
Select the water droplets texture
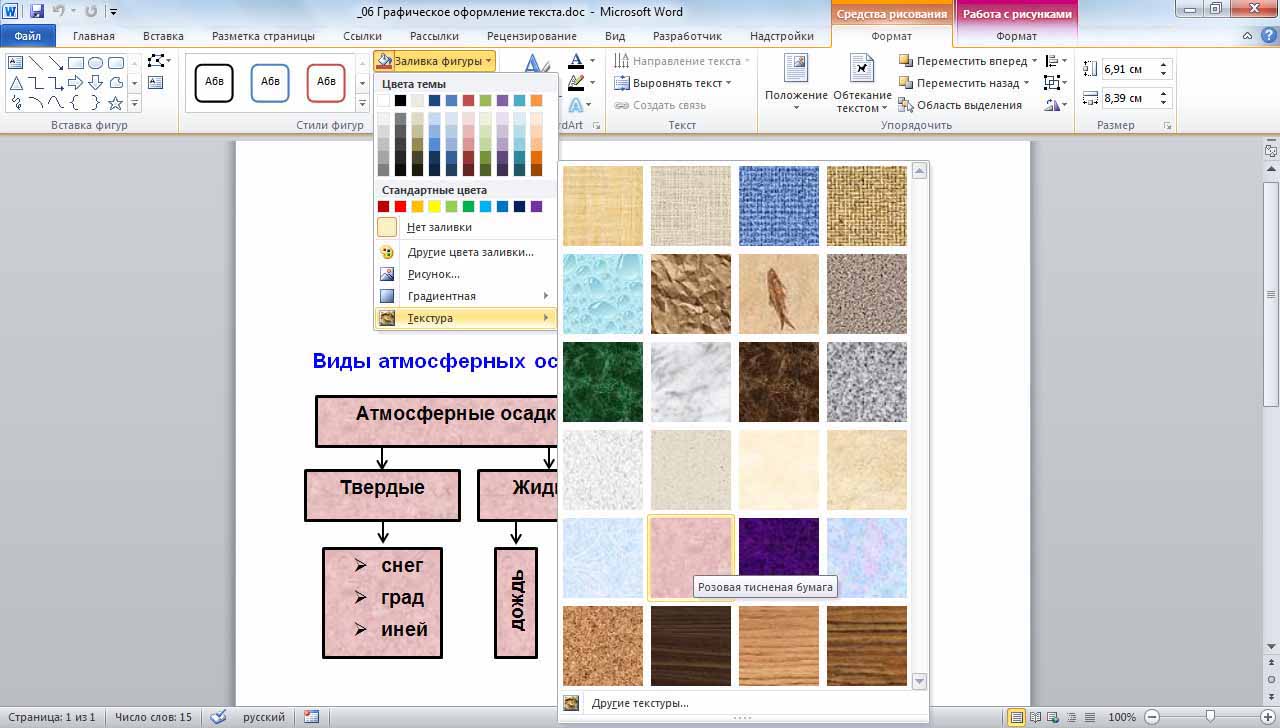[x=603, y=294]
